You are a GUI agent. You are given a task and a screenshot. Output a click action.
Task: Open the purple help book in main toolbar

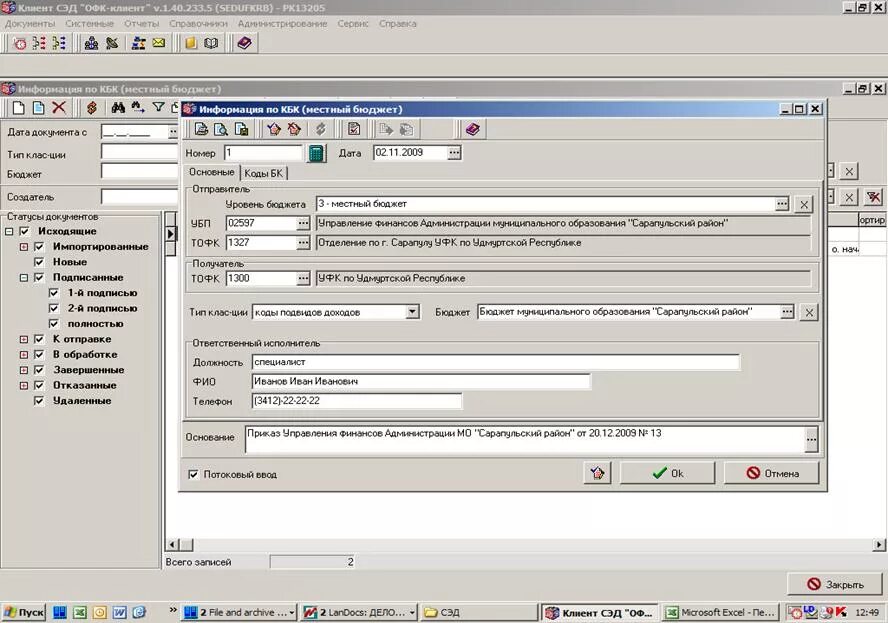click(244, 43)
